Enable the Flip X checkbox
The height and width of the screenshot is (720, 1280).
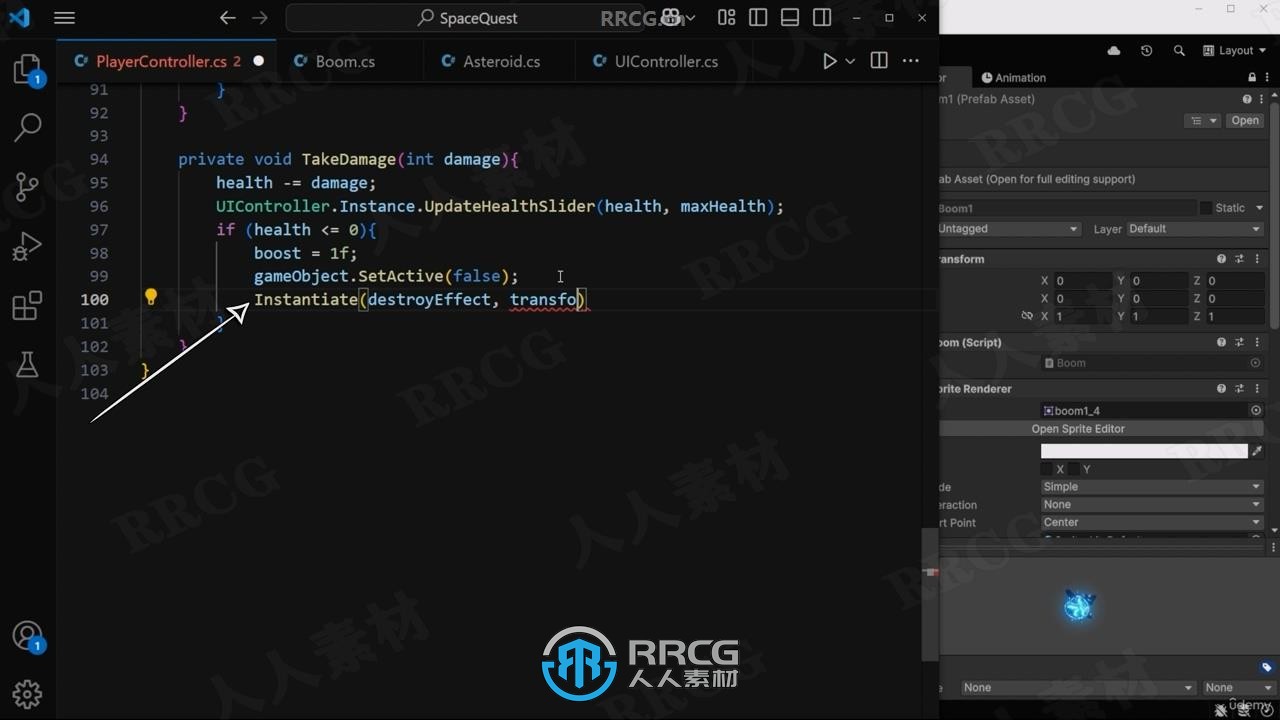tap(1047, 469)
